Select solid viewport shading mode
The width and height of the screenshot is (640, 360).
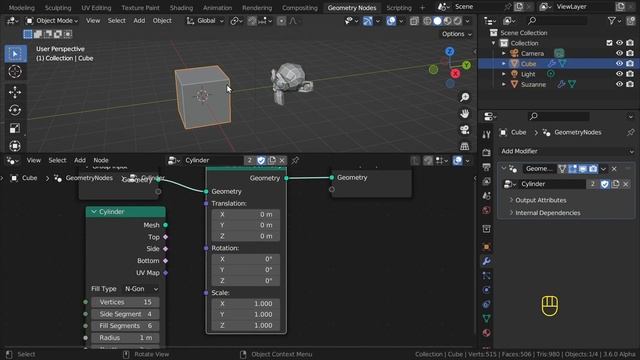tap(437, 21)
